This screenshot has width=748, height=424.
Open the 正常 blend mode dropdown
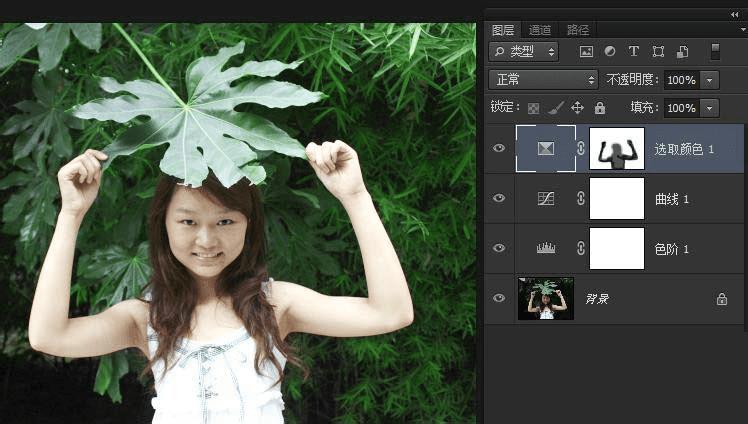click(543, 80)
